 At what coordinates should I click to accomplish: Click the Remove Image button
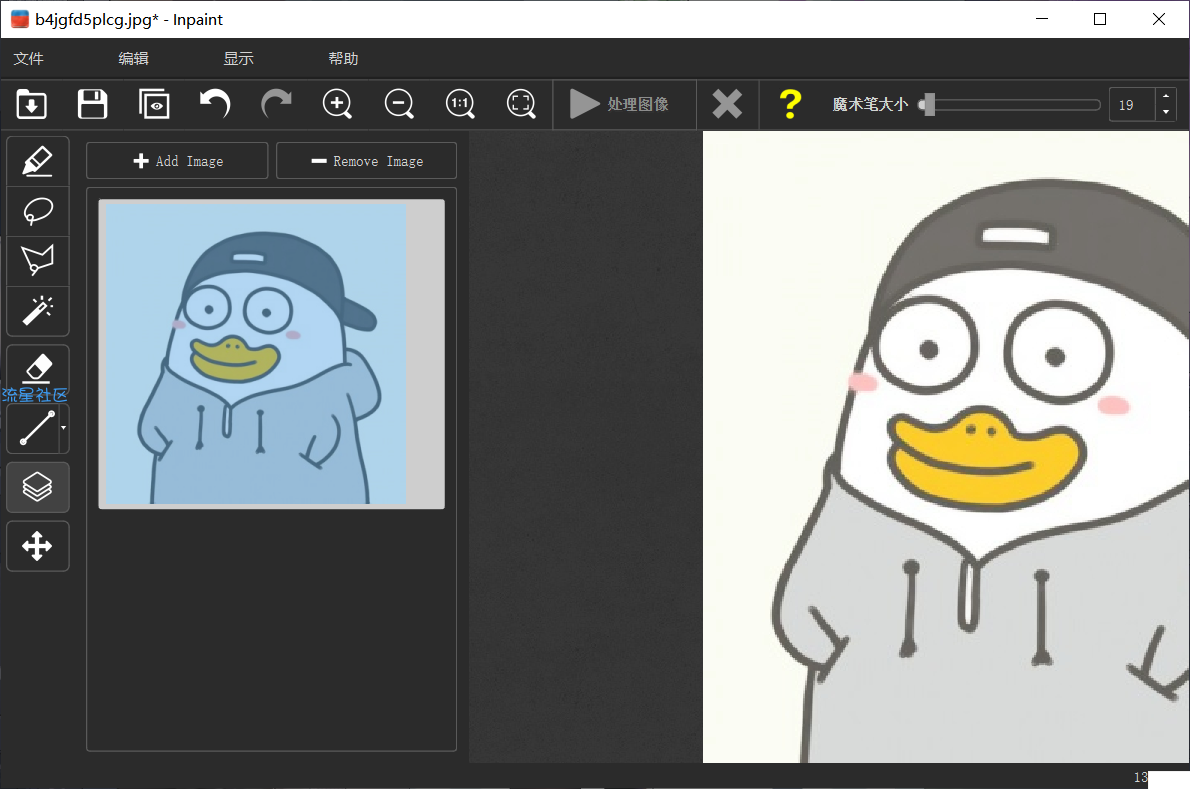(367, 161)
